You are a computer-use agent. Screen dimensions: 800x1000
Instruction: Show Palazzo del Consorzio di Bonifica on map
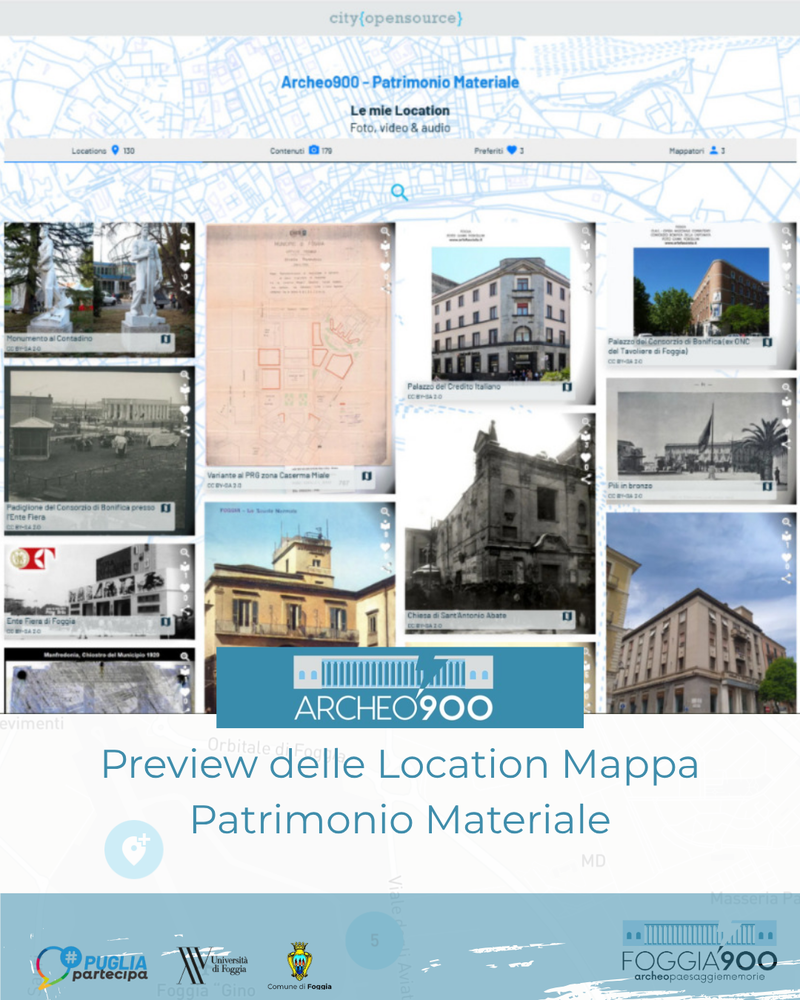coord(767,342)
